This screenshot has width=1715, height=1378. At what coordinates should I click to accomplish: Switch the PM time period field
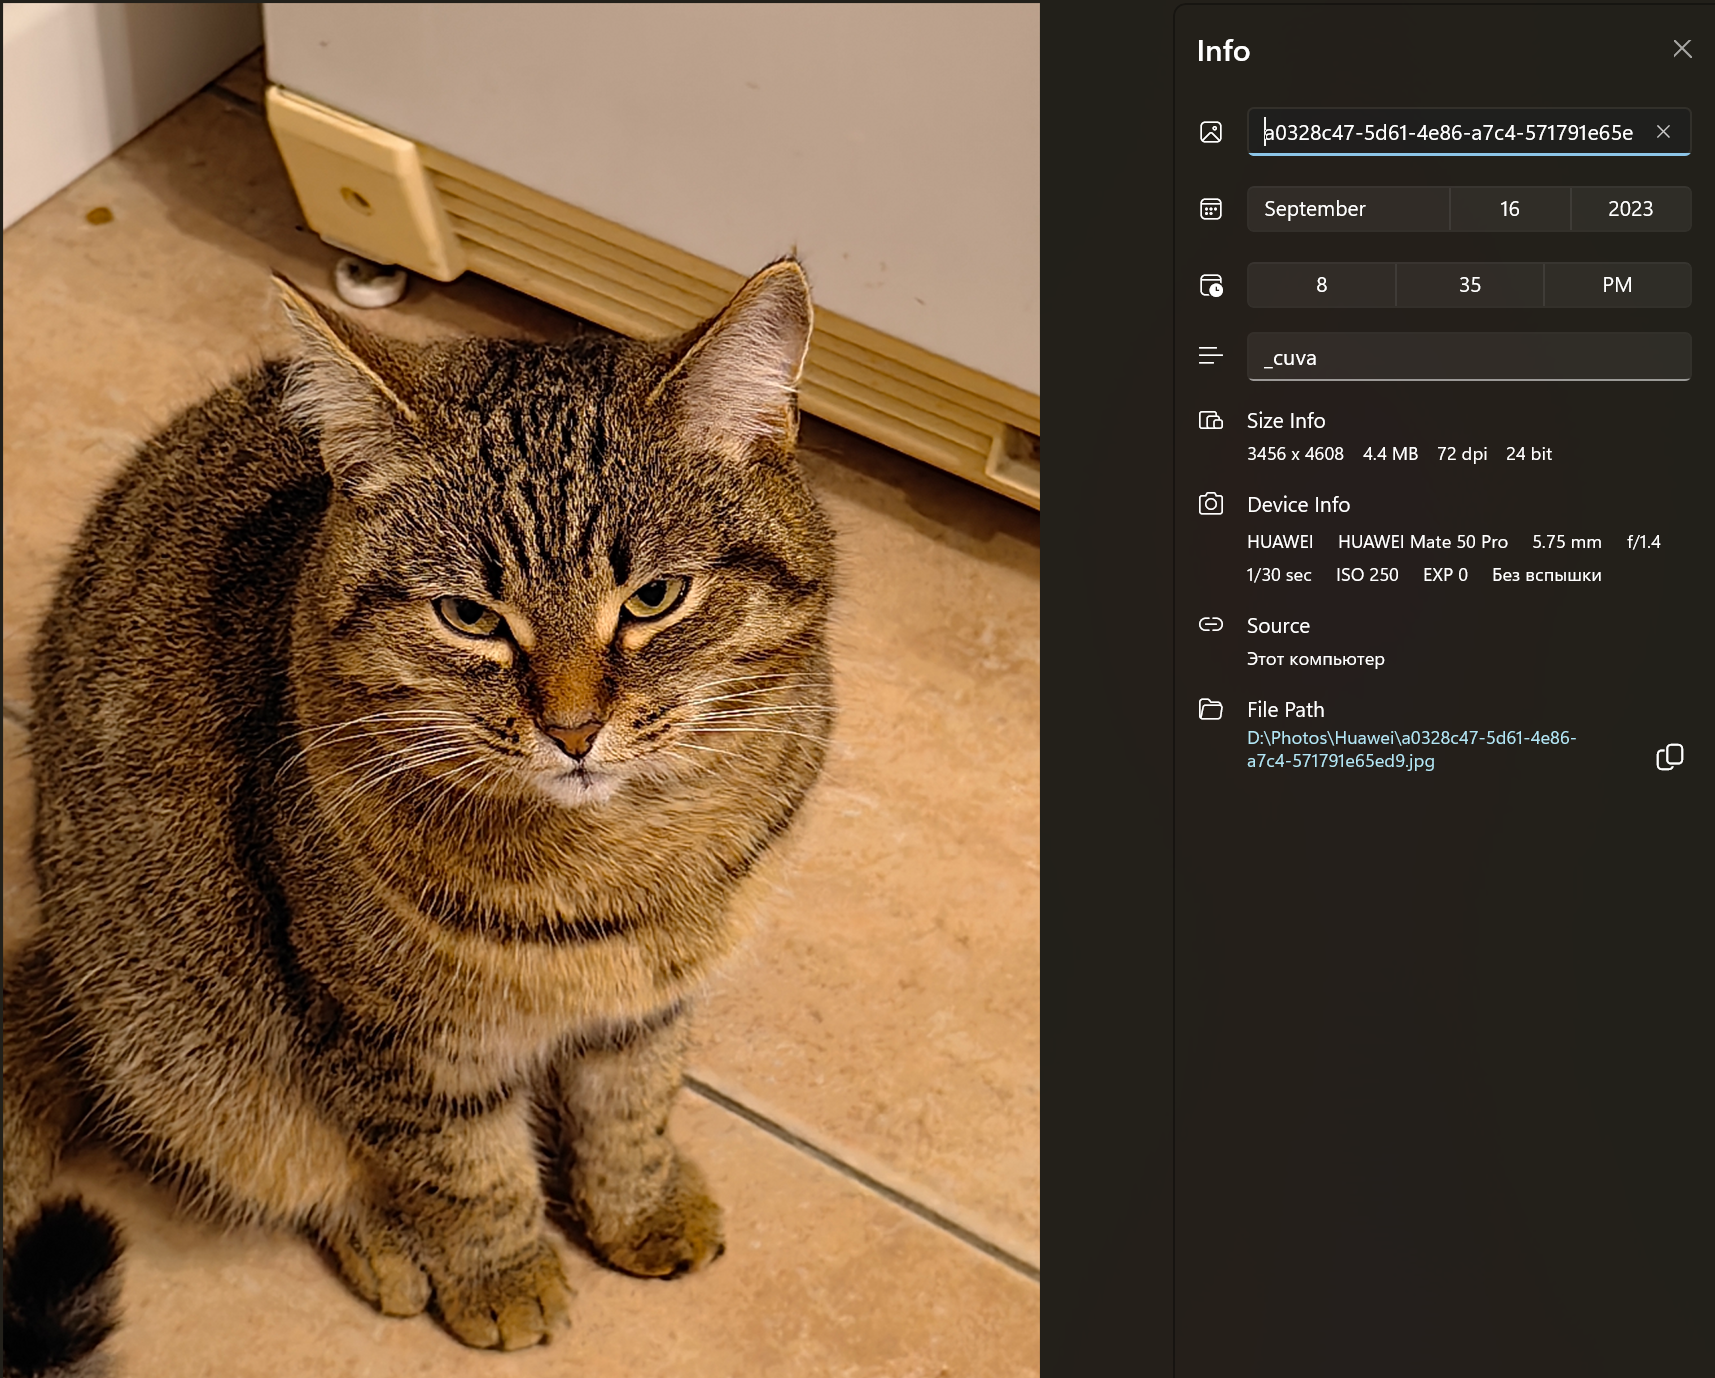(1617, 285)
